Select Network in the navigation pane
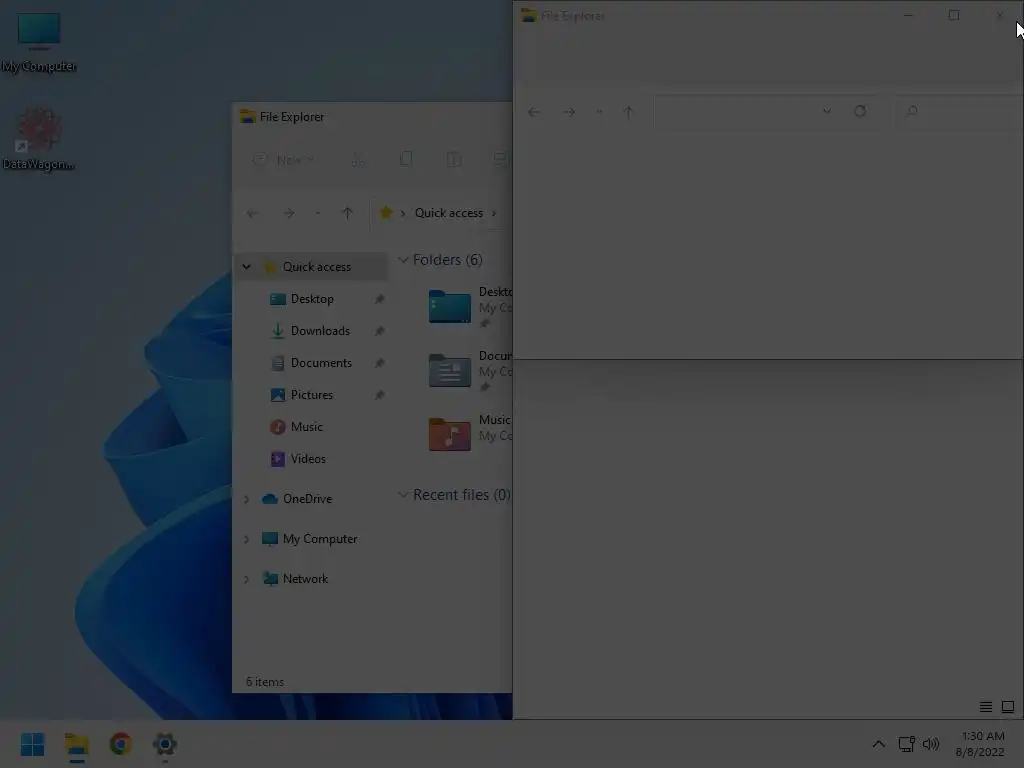 tap(306, 579)
